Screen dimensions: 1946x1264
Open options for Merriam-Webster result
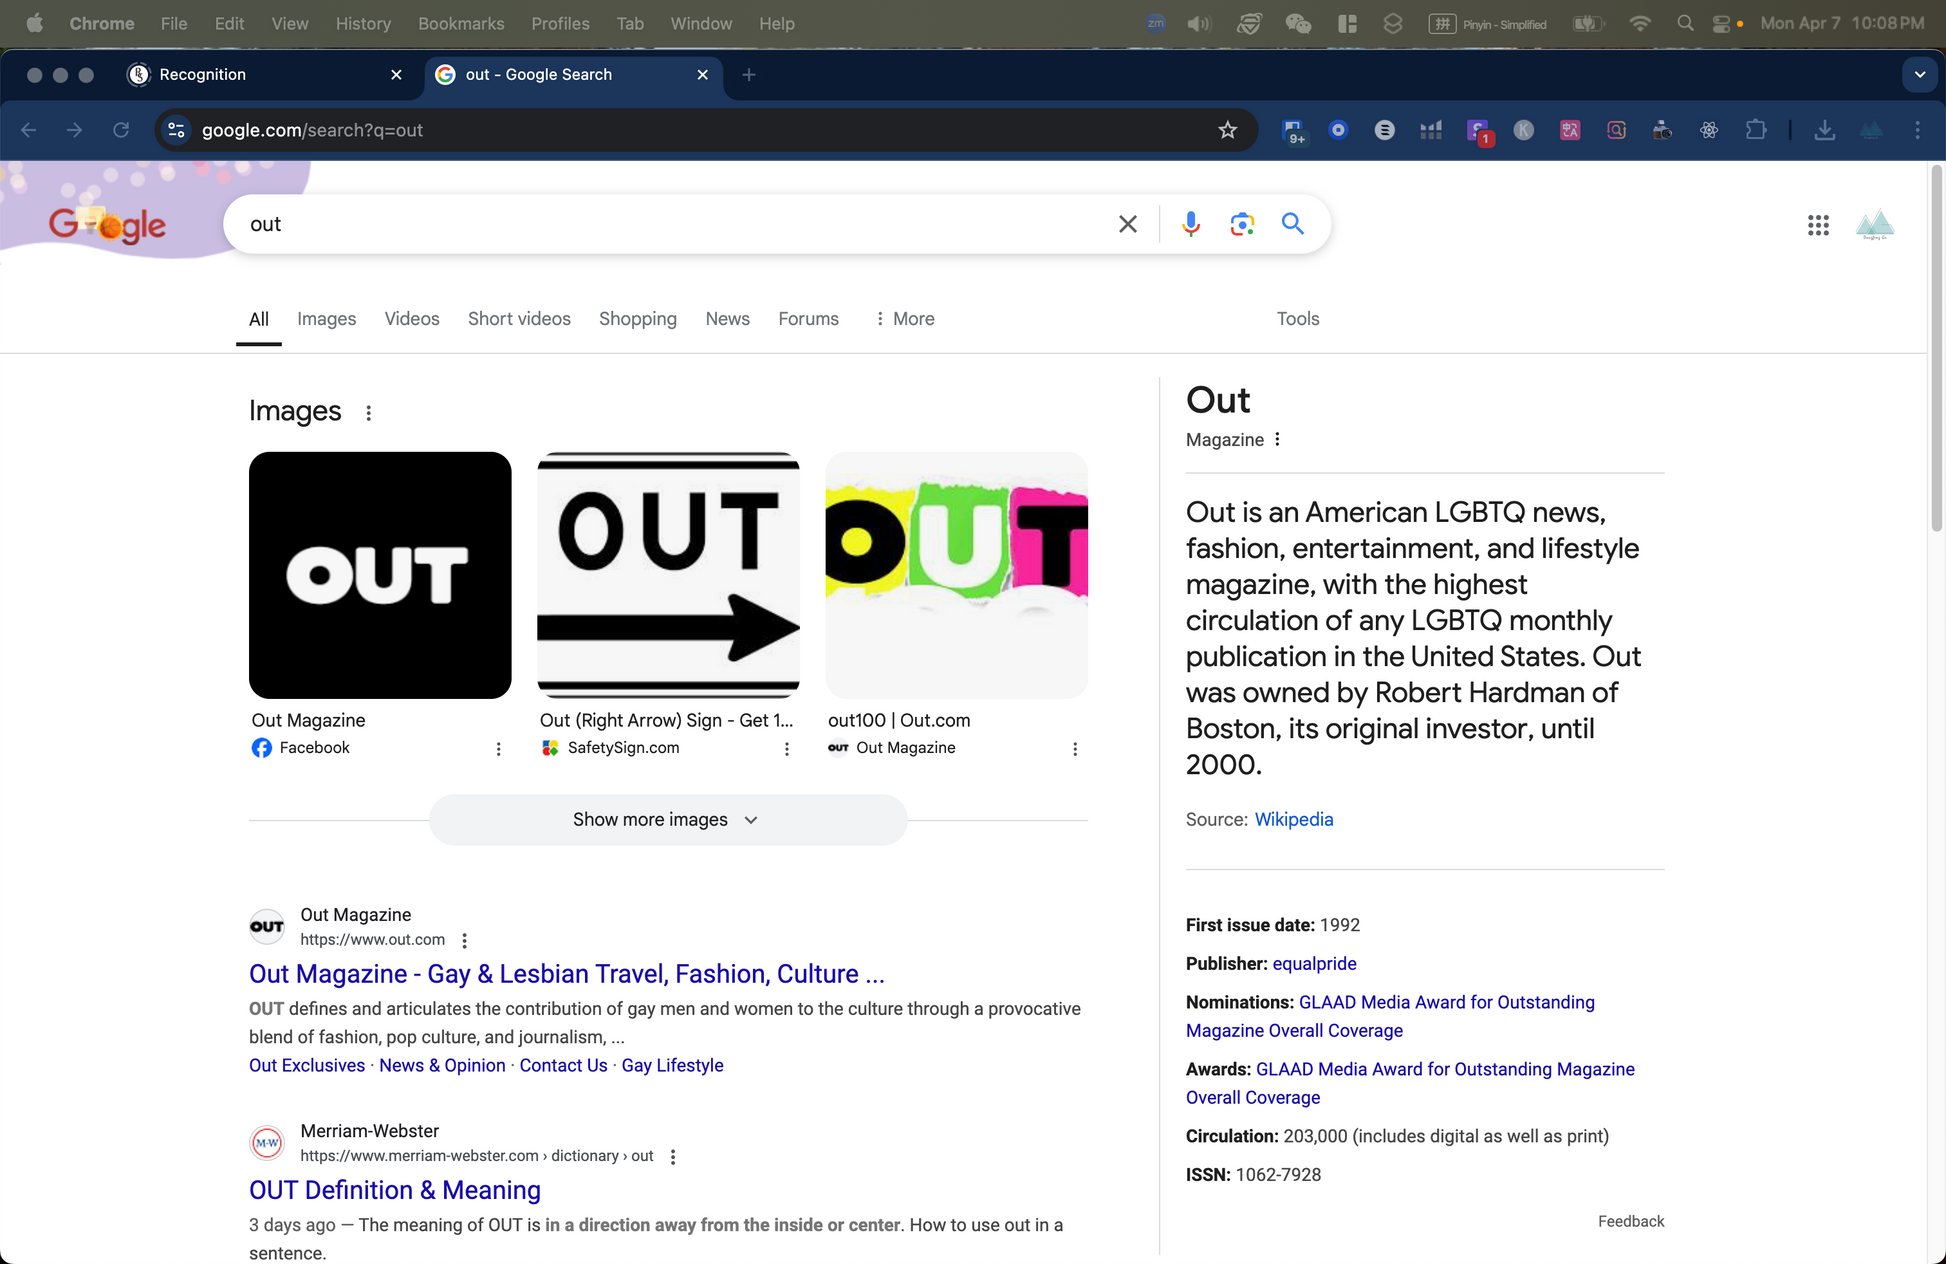pos(673,1157)
